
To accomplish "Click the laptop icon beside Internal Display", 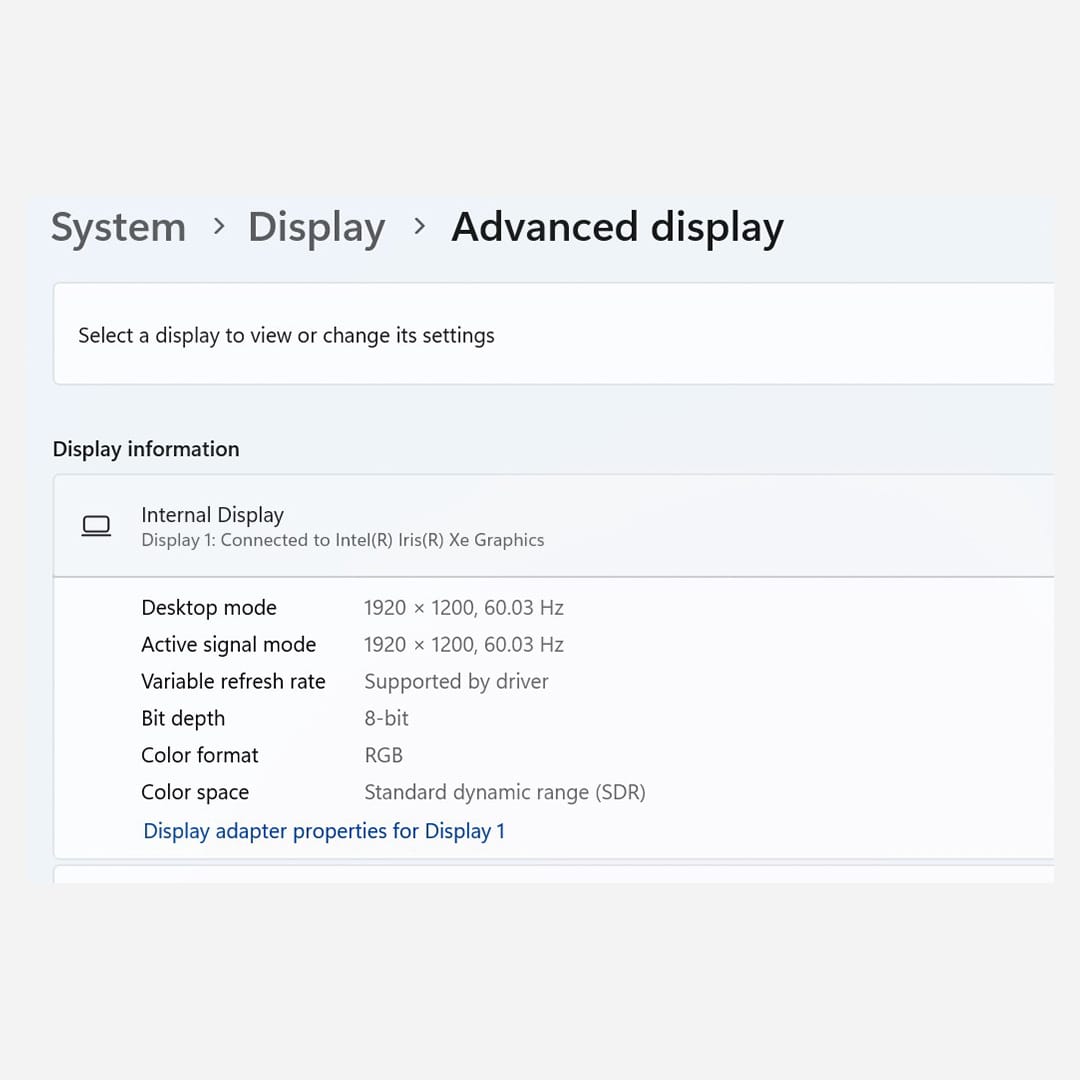I will point(96,526).
